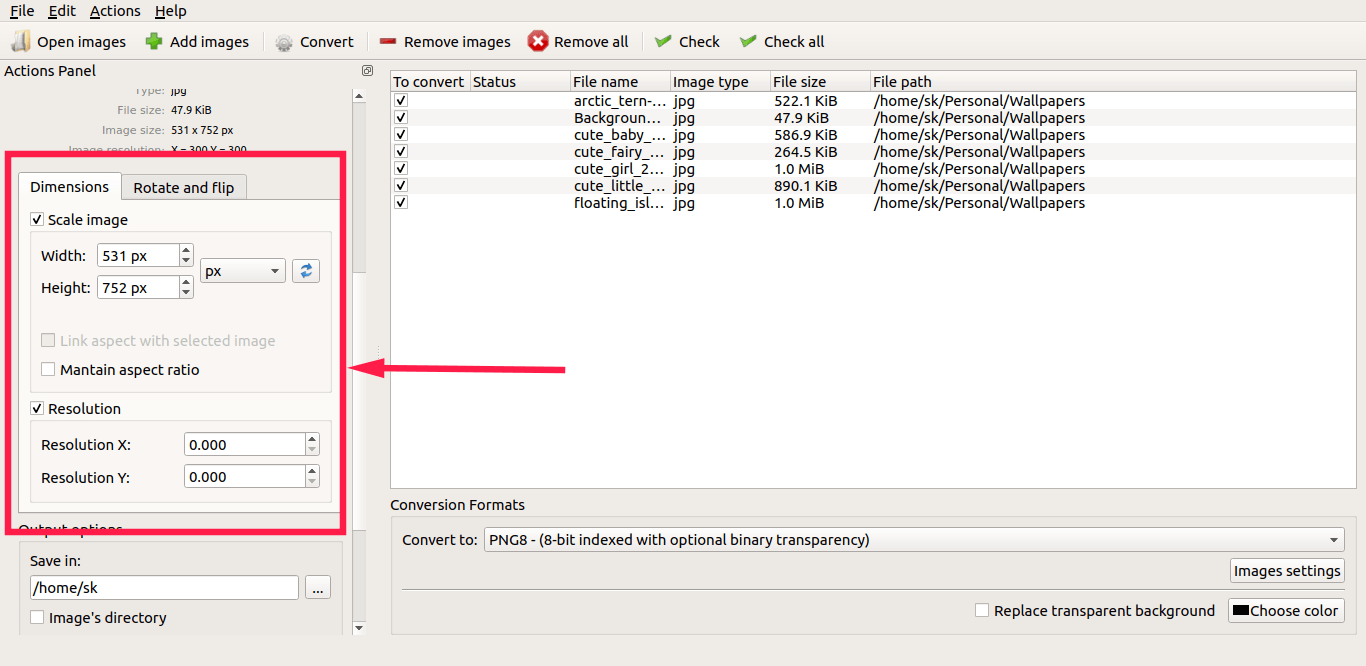Click the Resolution Y input field
Screen dimensions: 1366x666
click(245, 477)
